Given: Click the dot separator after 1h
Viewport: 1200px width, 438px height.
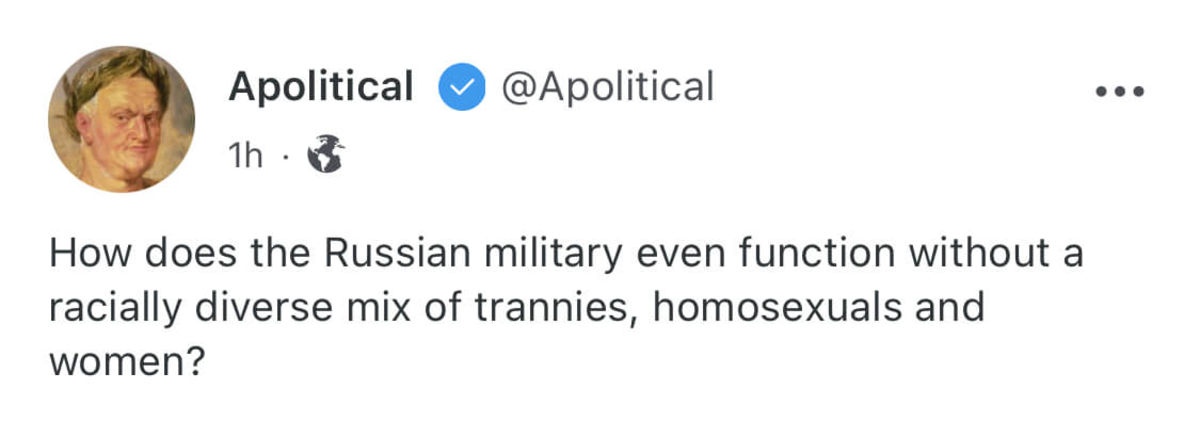Looking at the screenshot, I should [x=284, y=156].
